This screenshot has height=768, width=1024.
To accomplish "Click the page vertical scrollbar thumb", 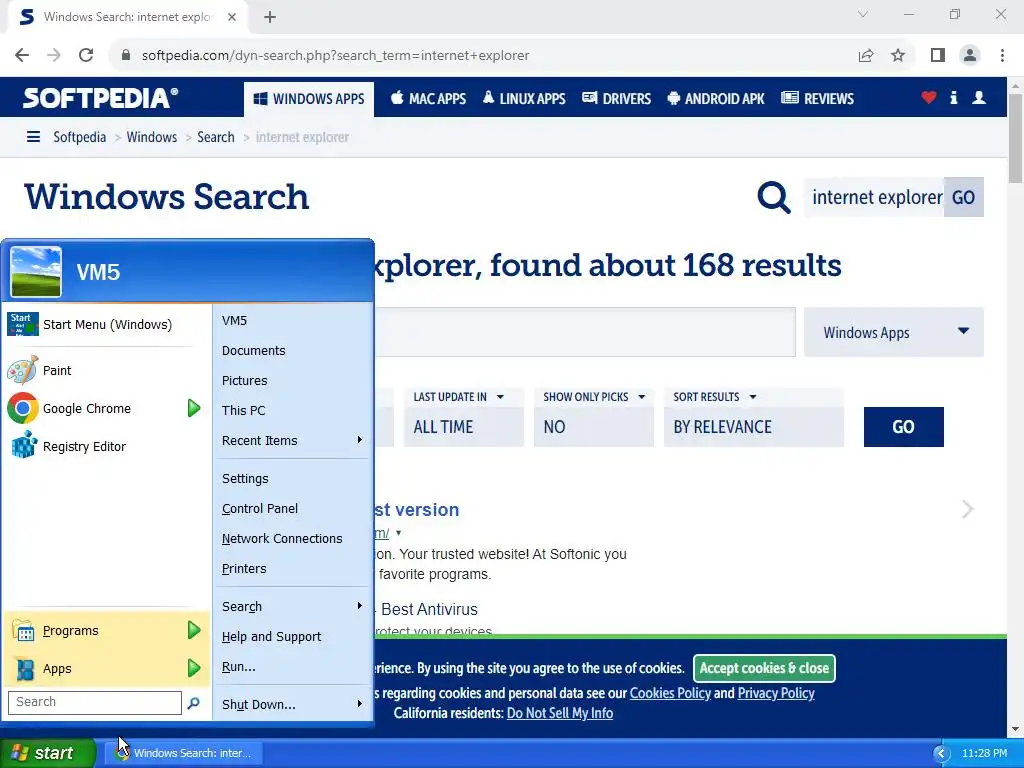I will (x=1016, y=138).
